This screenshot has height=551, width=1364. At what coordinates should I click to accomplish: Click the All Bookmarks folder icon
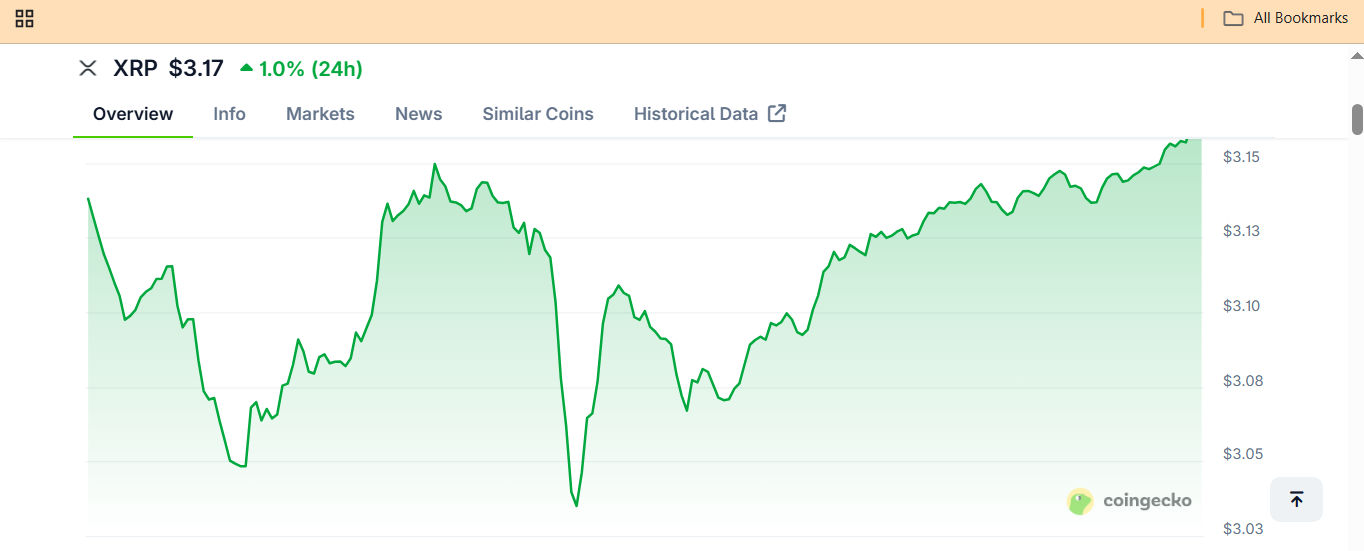click(x=1233, y=18)
